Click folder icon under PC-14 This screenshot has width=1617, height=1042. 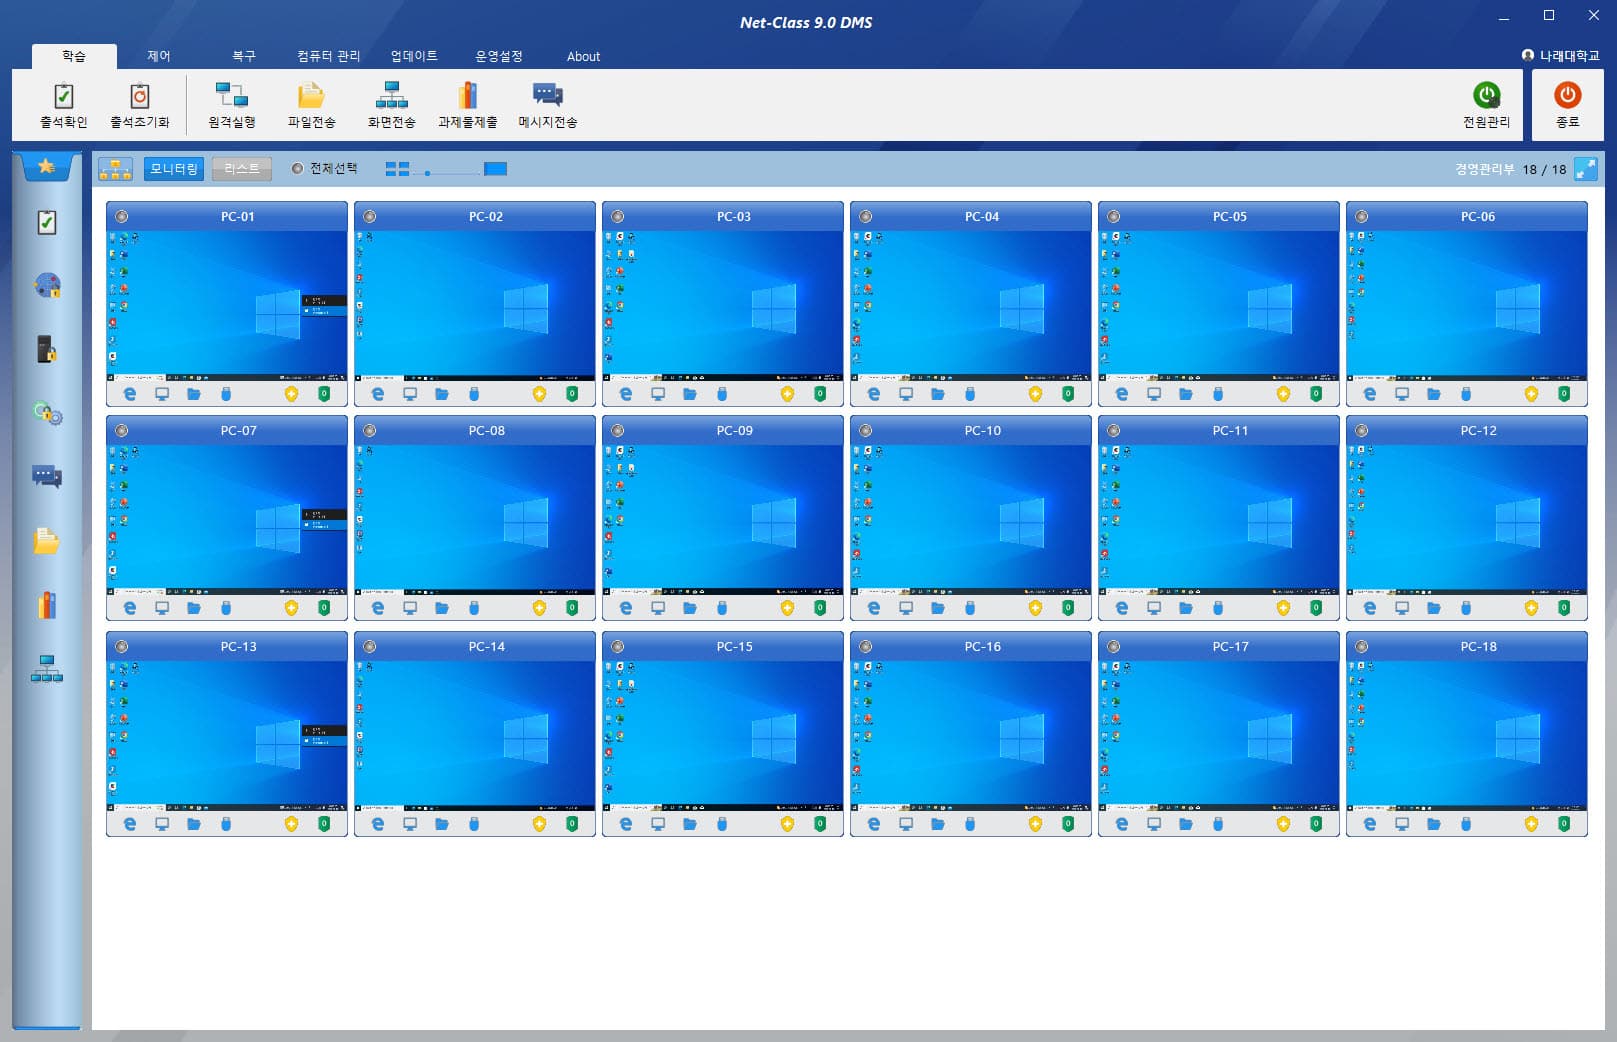442,824
